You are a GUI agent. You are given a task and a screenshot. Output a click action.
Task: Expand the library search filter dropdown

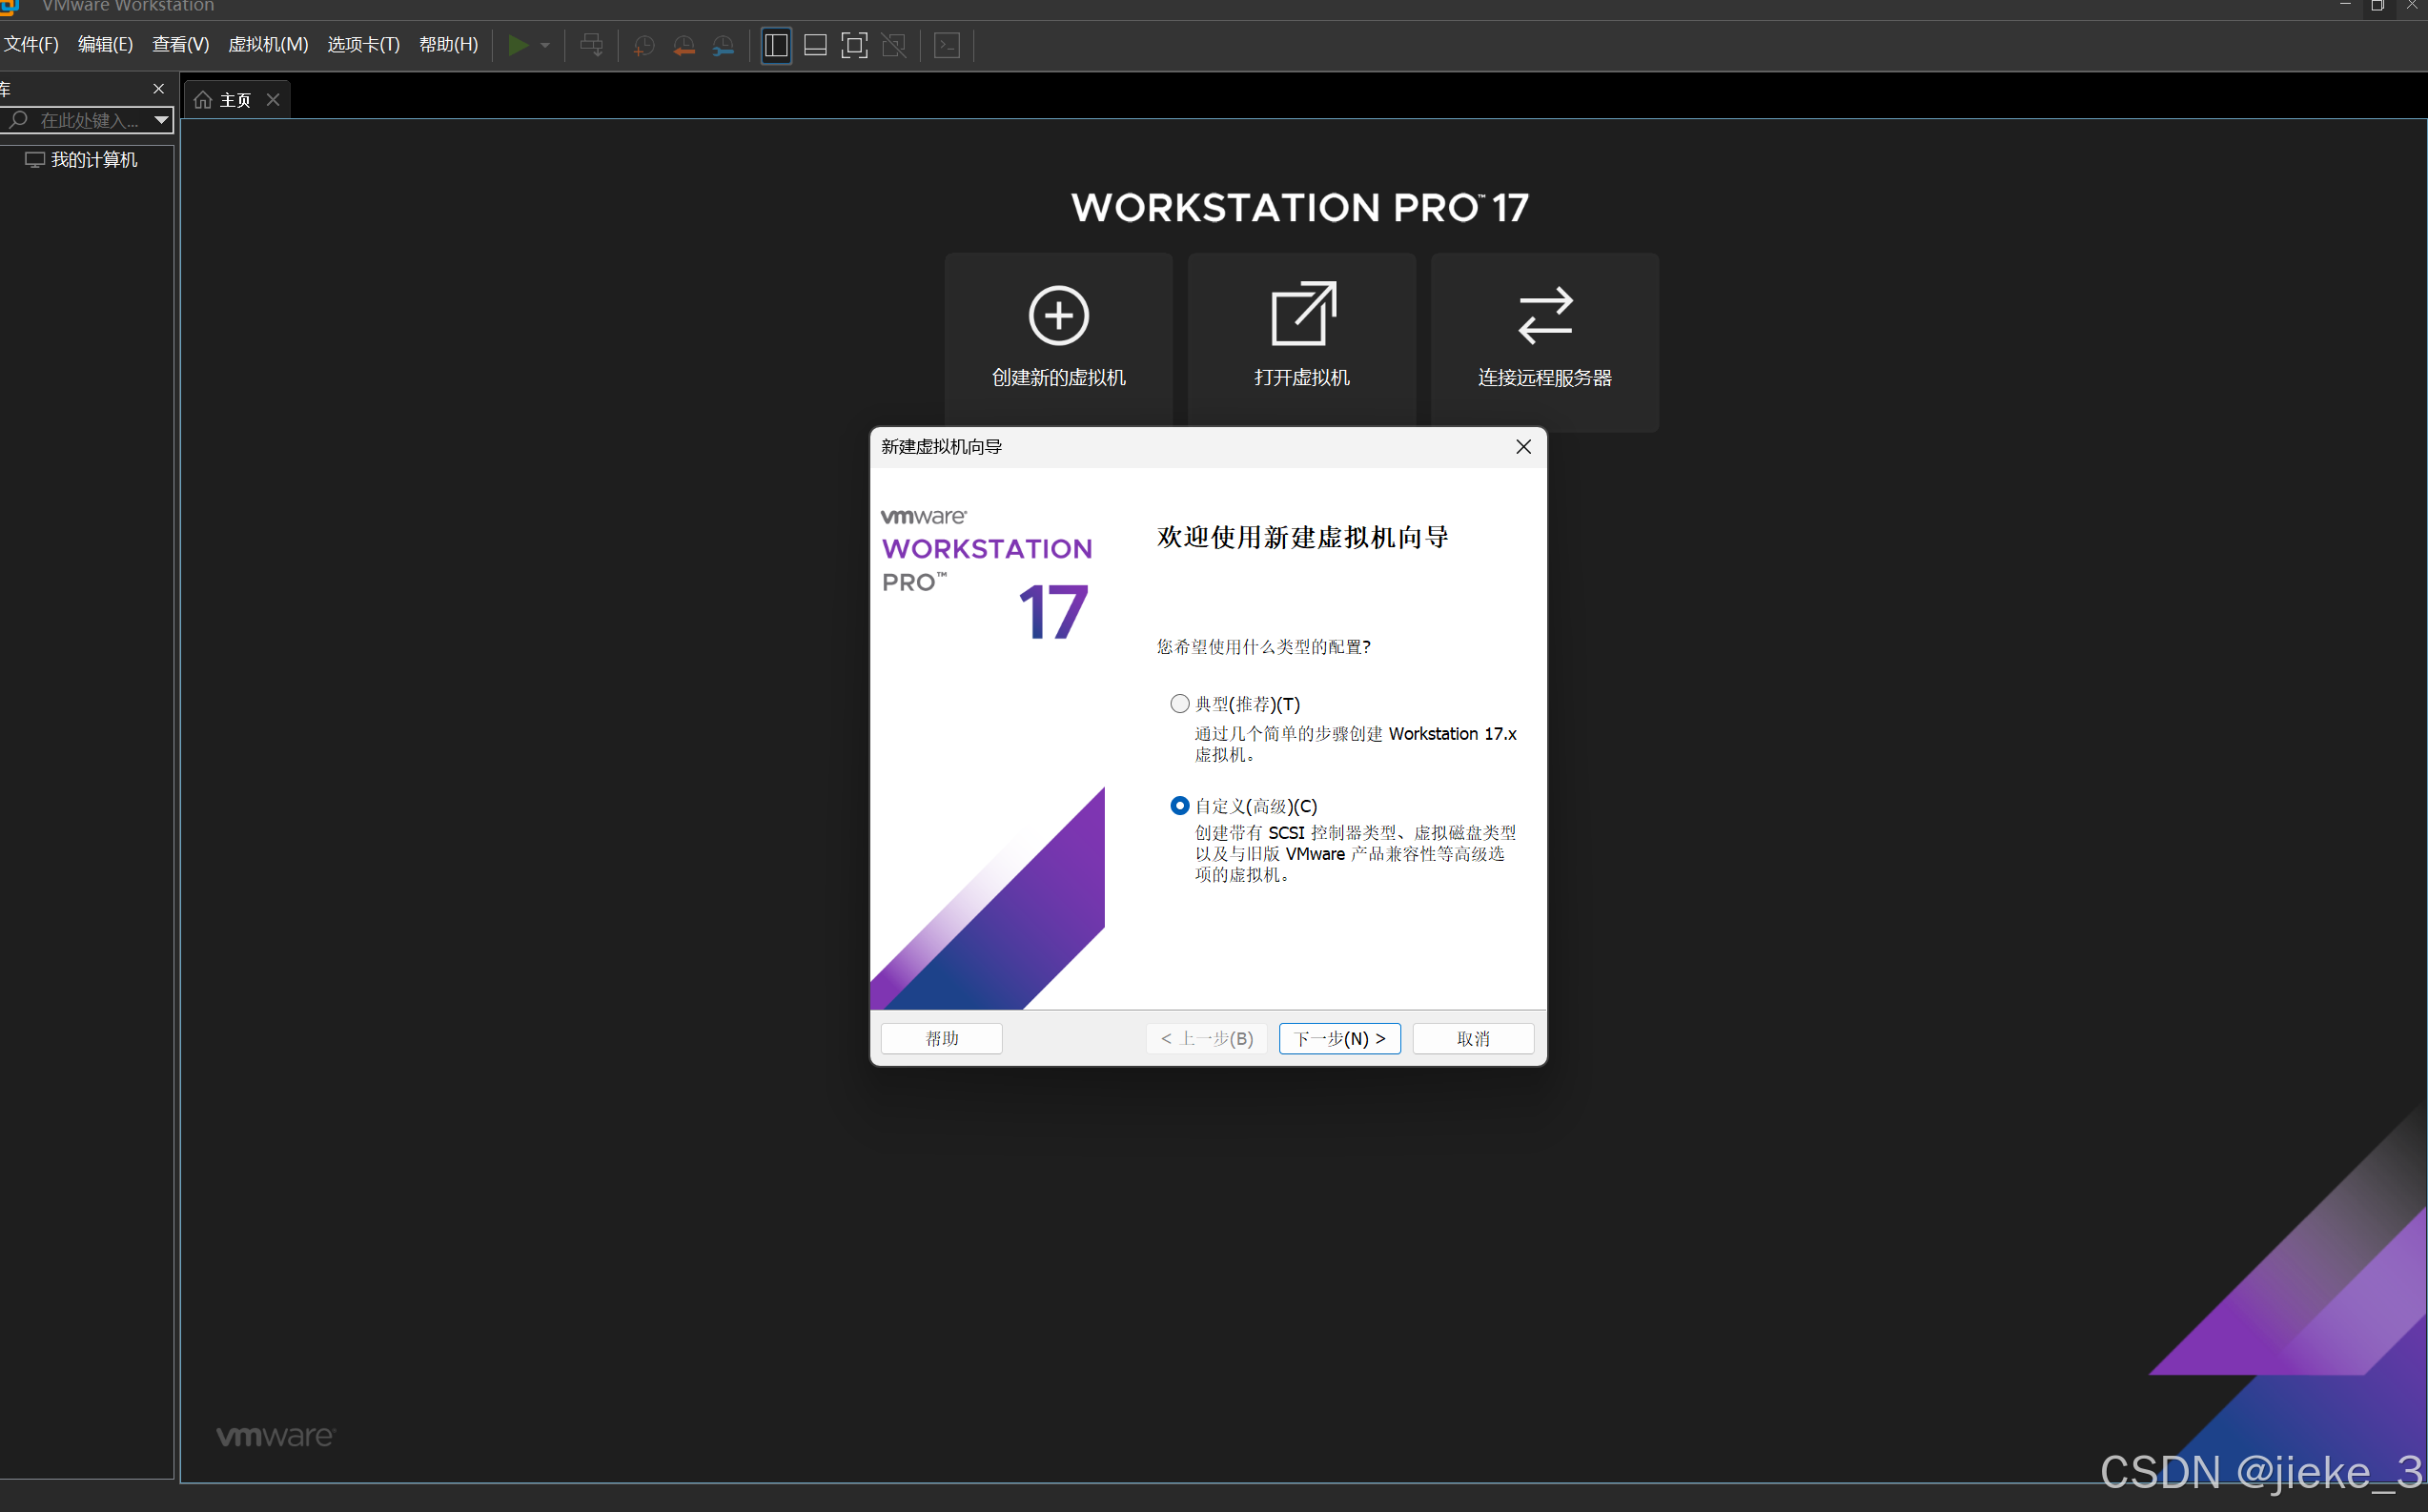pyautogui.click(x=160, y=120)
